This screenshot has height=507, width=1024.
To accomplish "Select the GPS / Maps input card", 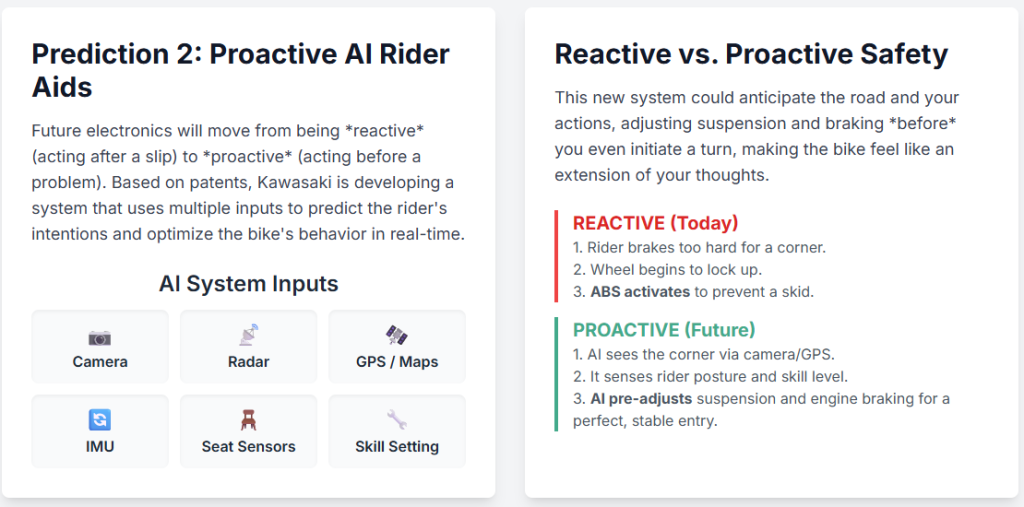I will click(397, 347).
